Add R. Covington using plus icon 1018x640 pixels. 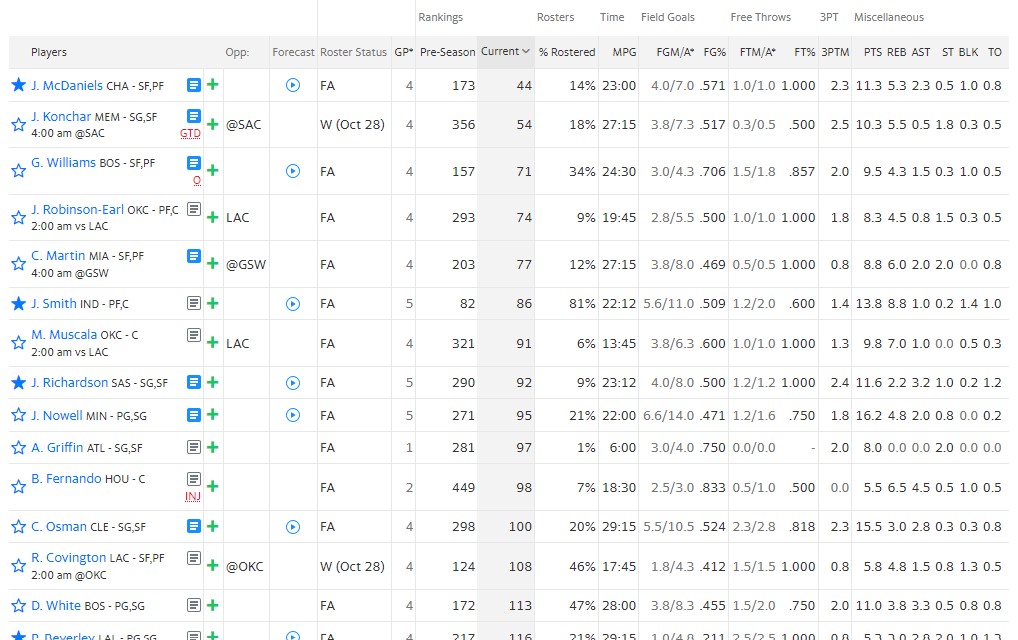(x=212, y=566)
